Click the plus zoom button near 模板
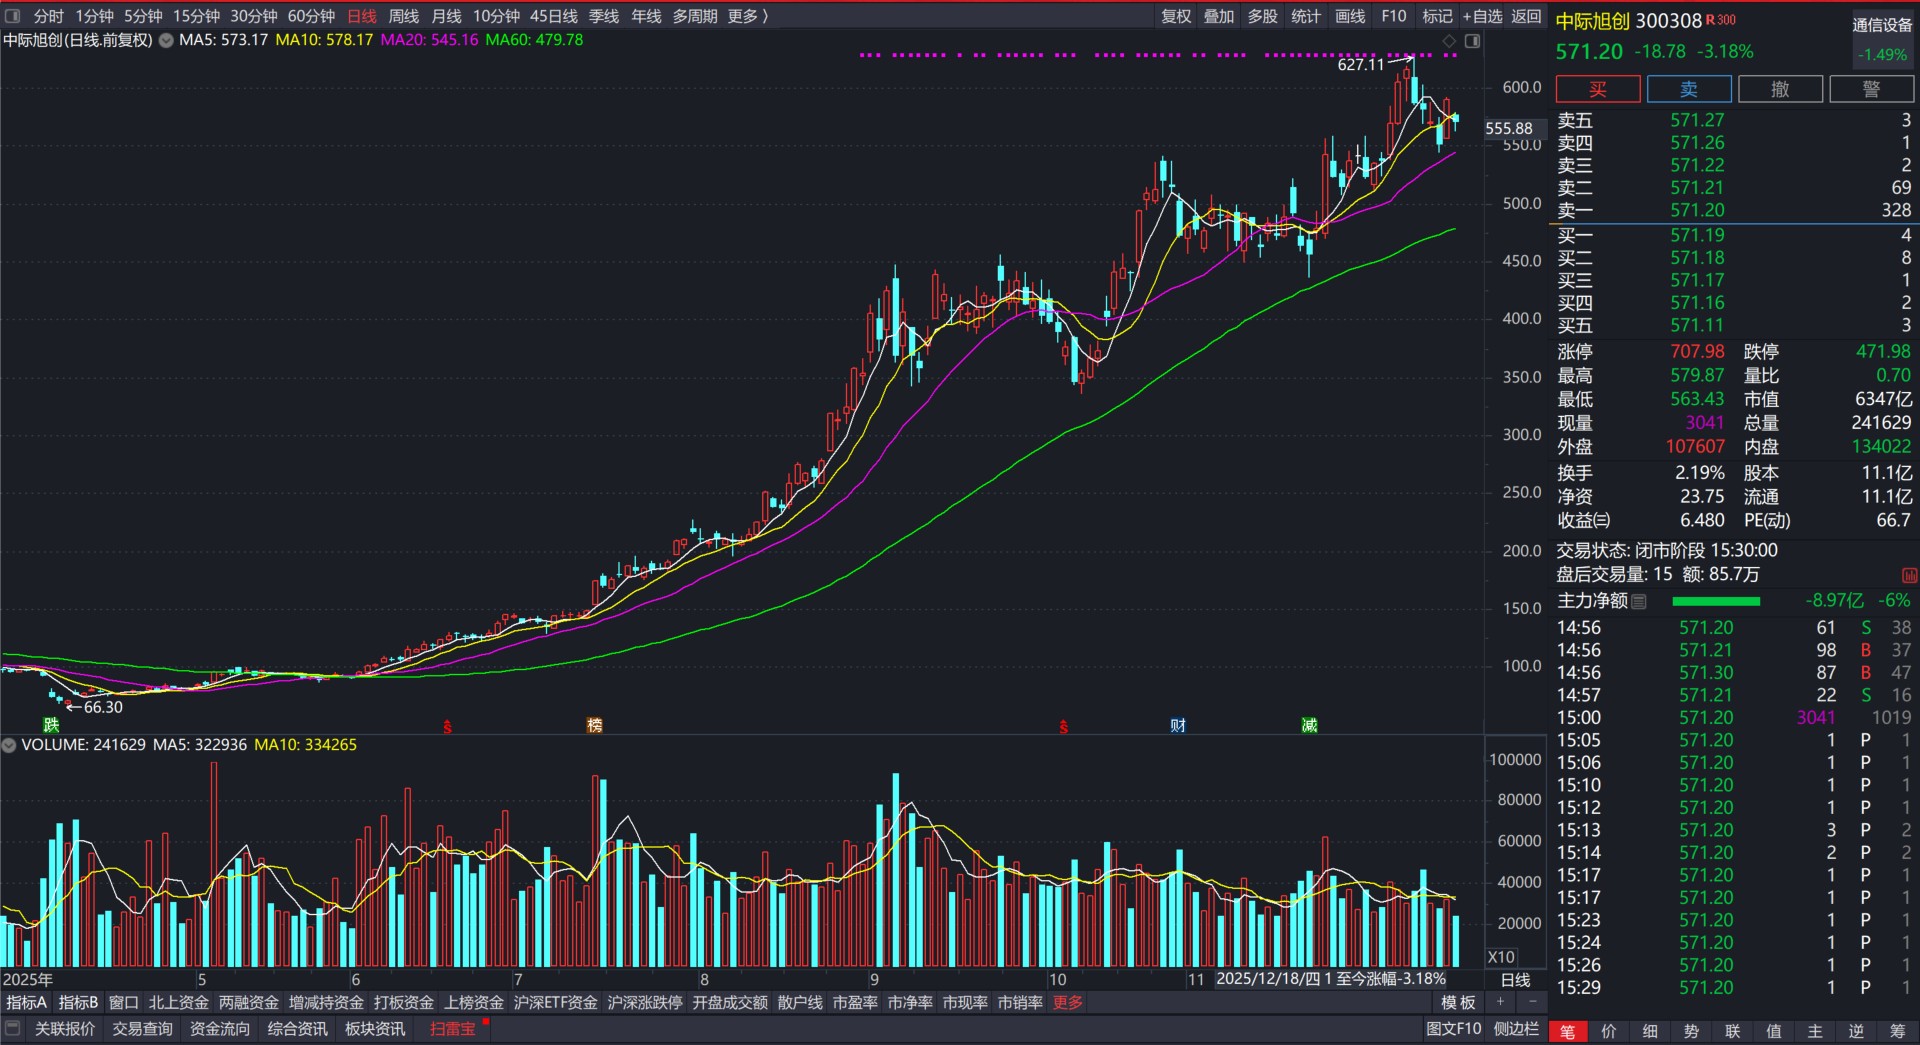Viewport: 1920px width, 1045px height. pyautogui.click(x=1500, y=1002)
